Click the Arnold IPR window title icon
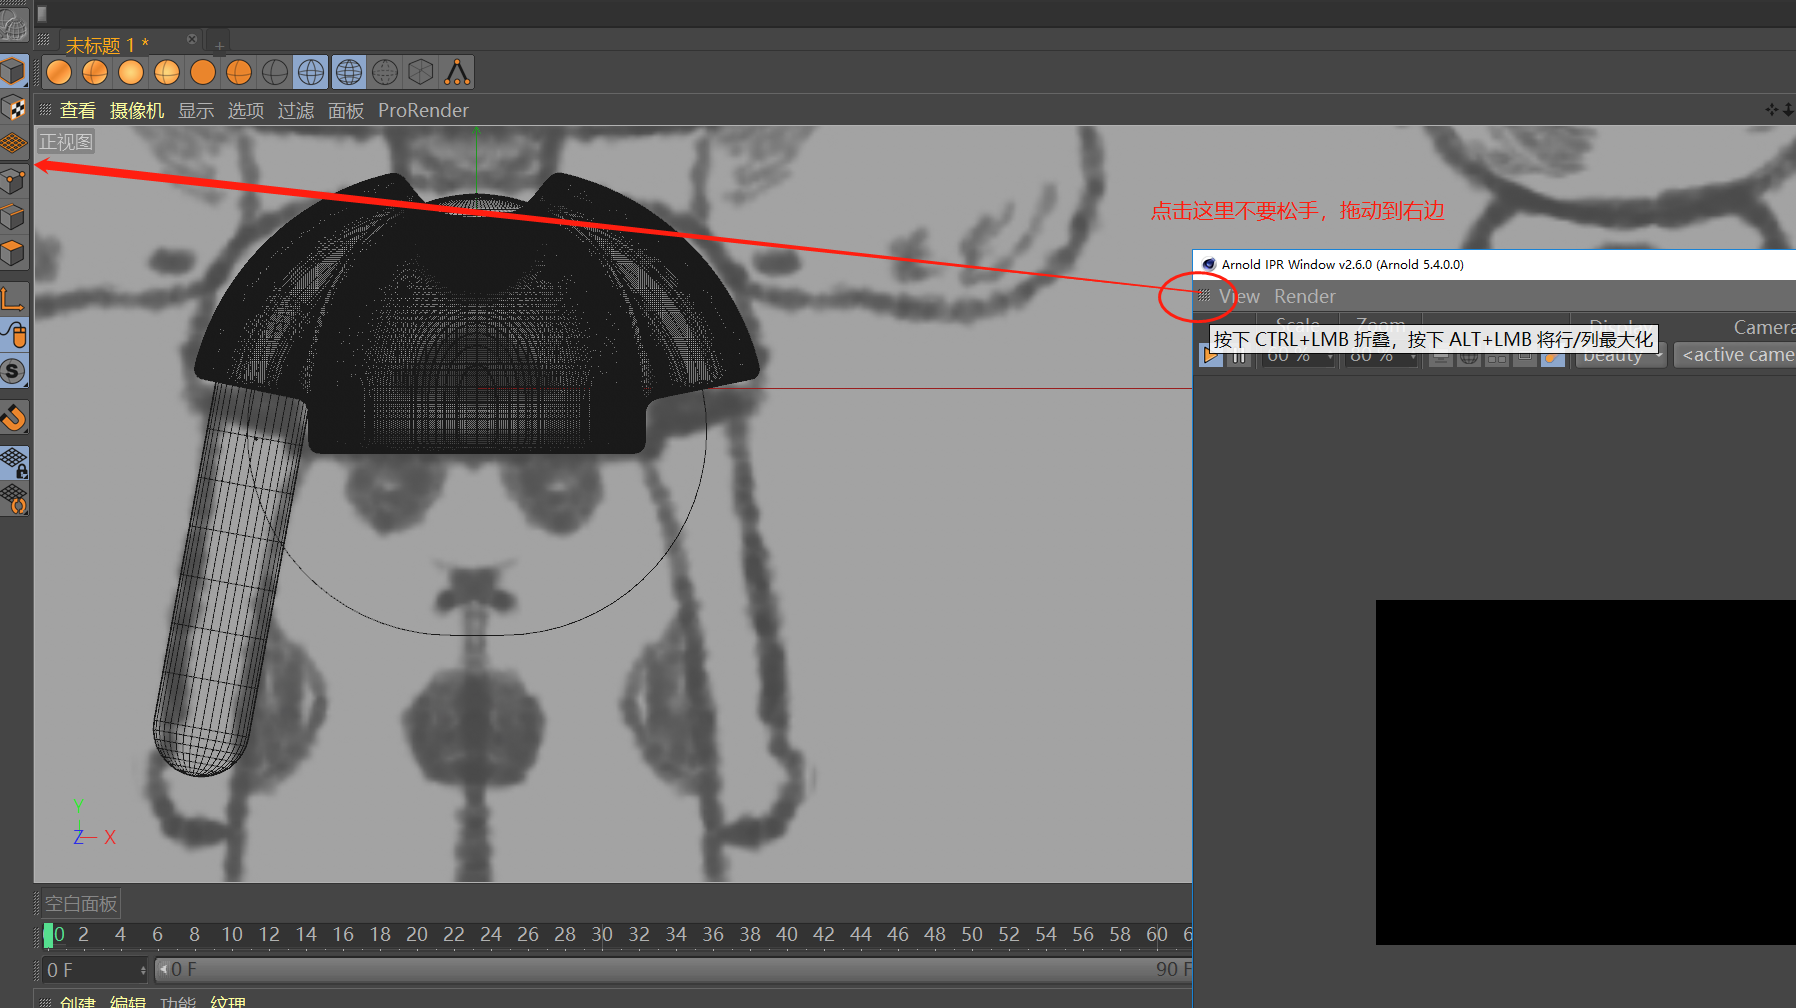This screenshot has width=1796, height=1008. tap(1209, 264)
